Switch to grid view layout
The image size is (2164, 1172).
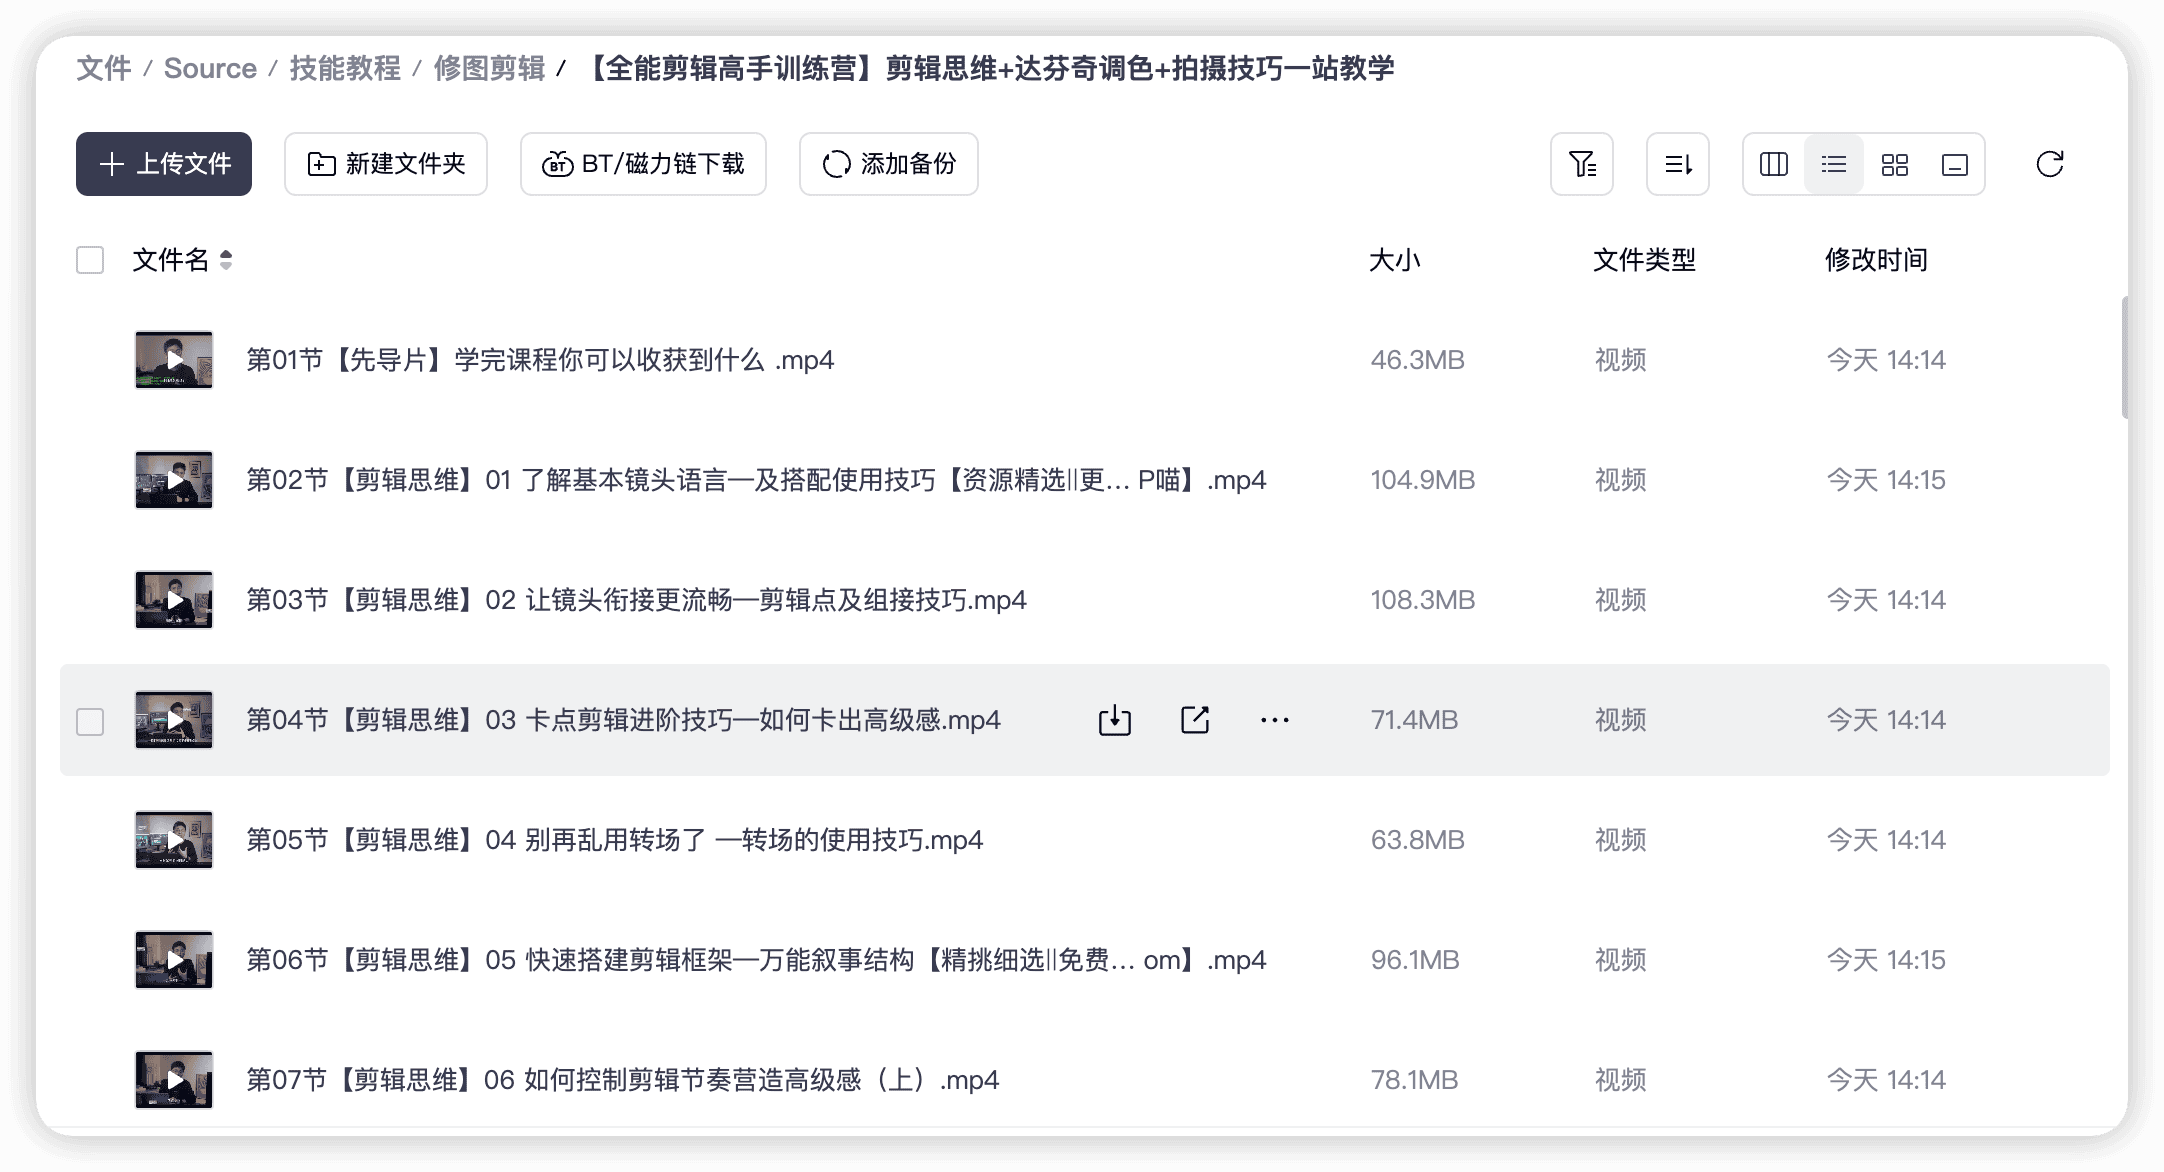[1893, 164]
